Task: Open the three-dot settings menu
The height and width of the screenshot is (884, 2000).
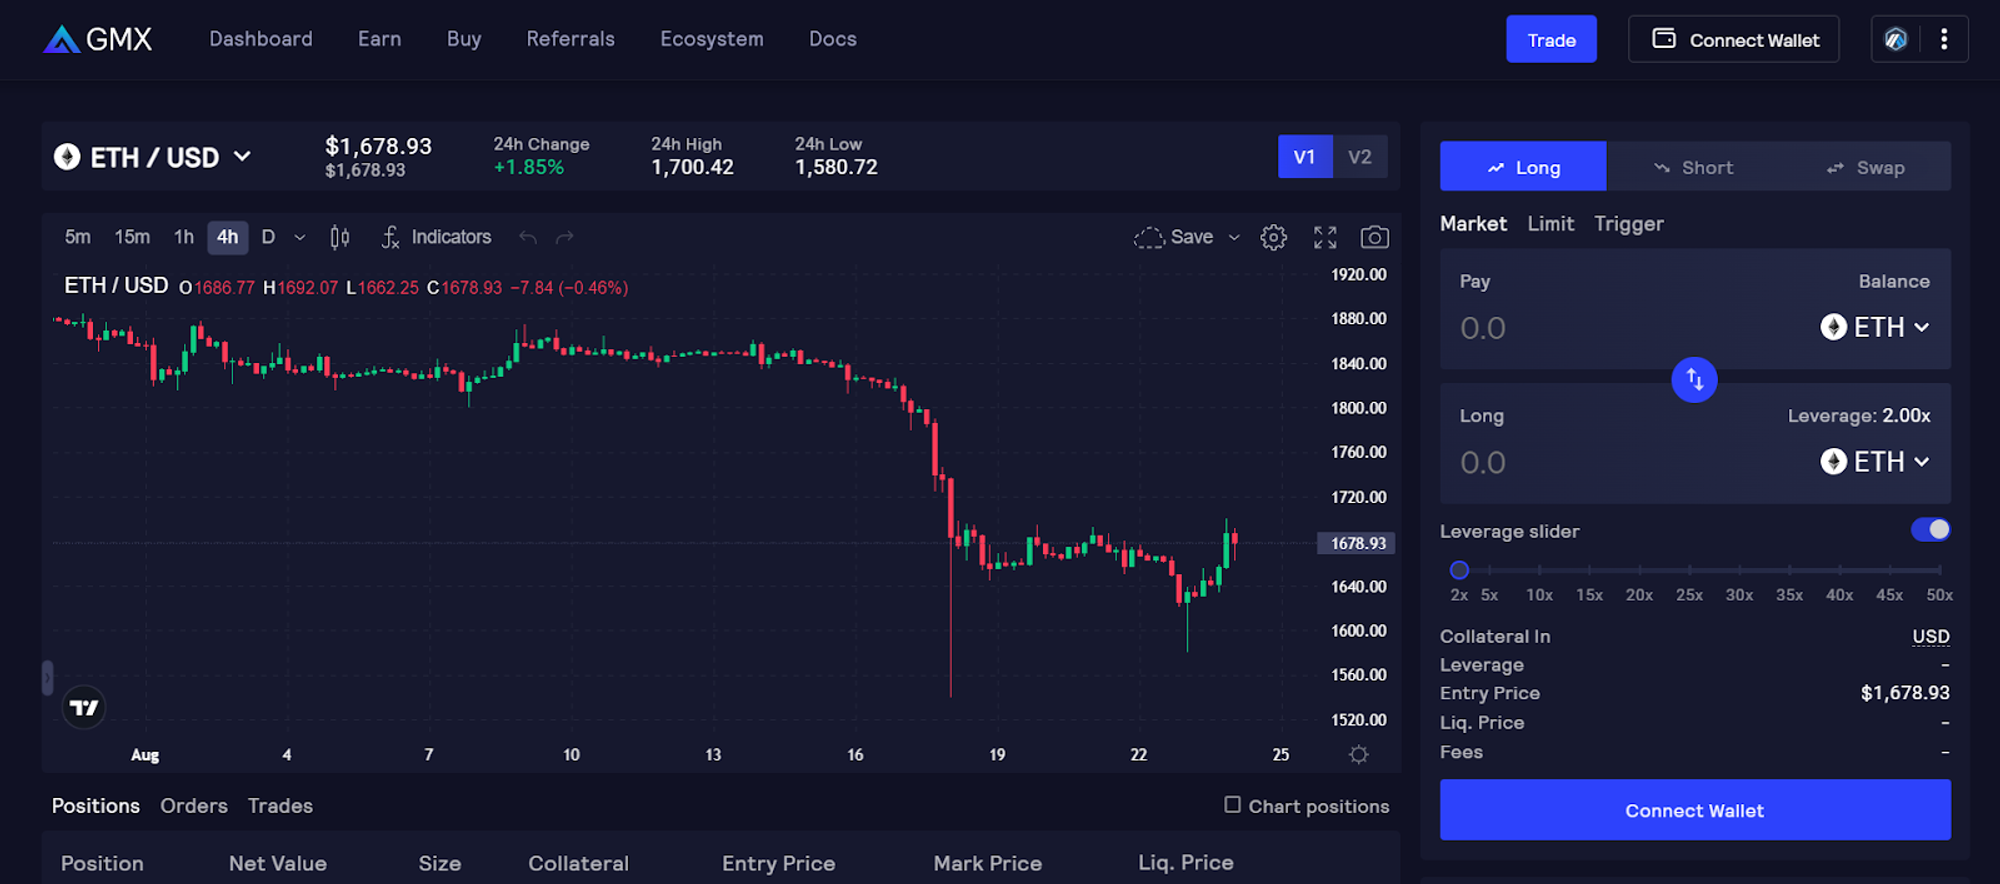Action: [1943, 39]
